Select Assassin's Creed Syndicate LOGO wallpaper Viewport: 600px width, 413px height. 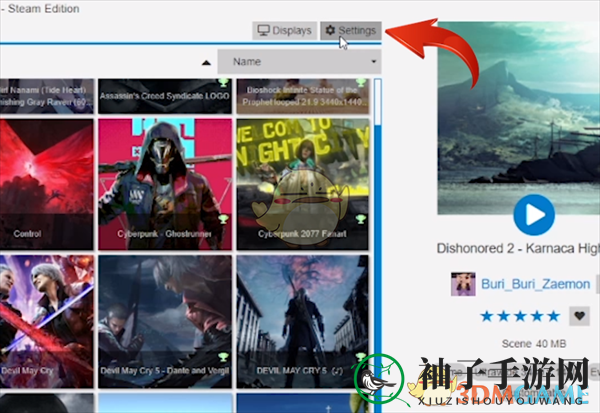click(165, 96)
